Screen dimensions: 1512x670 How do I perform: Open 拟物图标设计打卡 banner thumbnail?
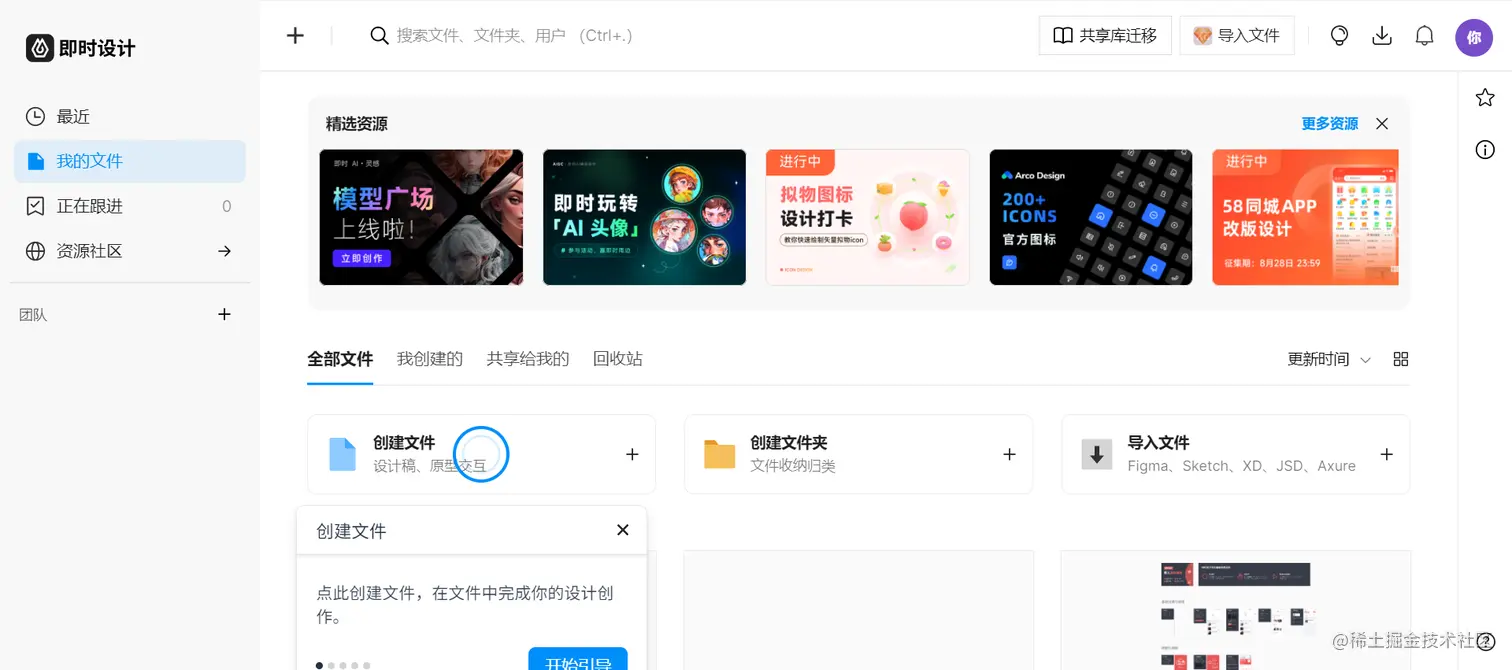click(x=868, y=217)
